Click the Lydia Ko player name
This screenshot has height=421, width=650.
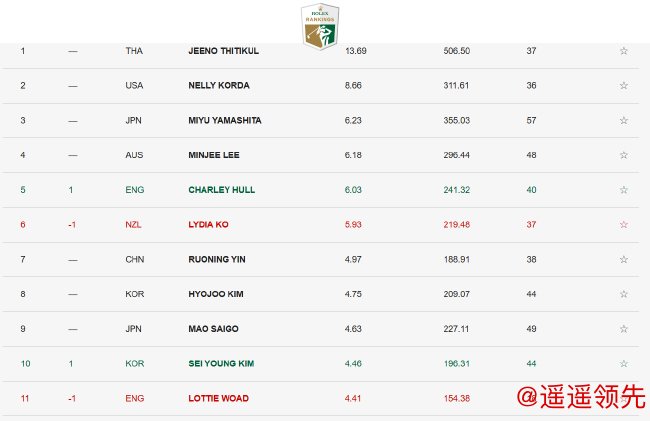coord(210,224)
